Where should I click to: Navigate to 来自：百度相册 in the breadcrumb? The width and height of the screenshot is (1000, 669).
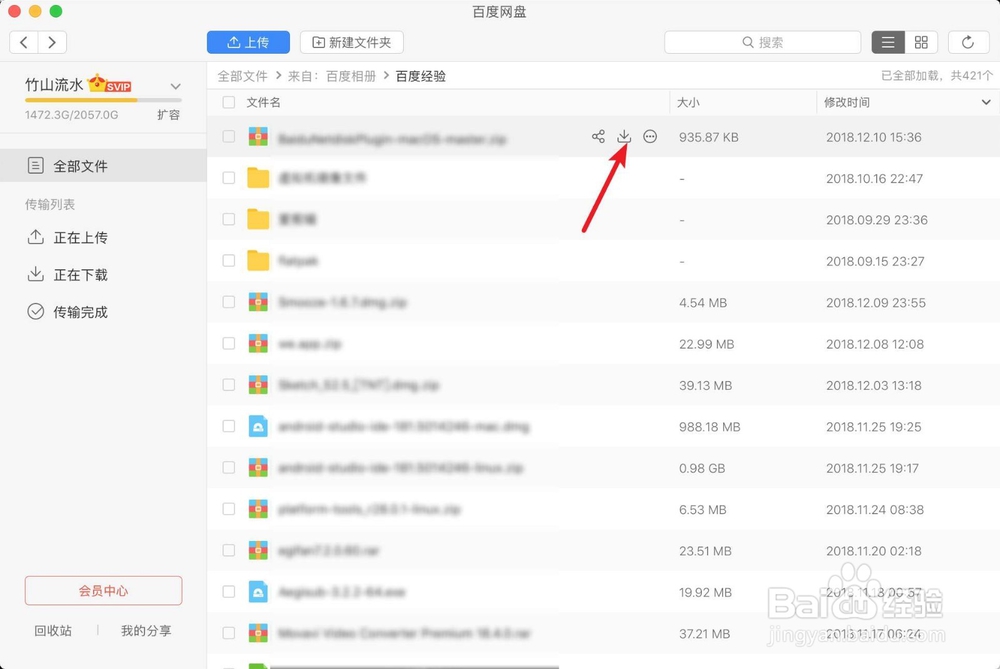pos(332,76)
